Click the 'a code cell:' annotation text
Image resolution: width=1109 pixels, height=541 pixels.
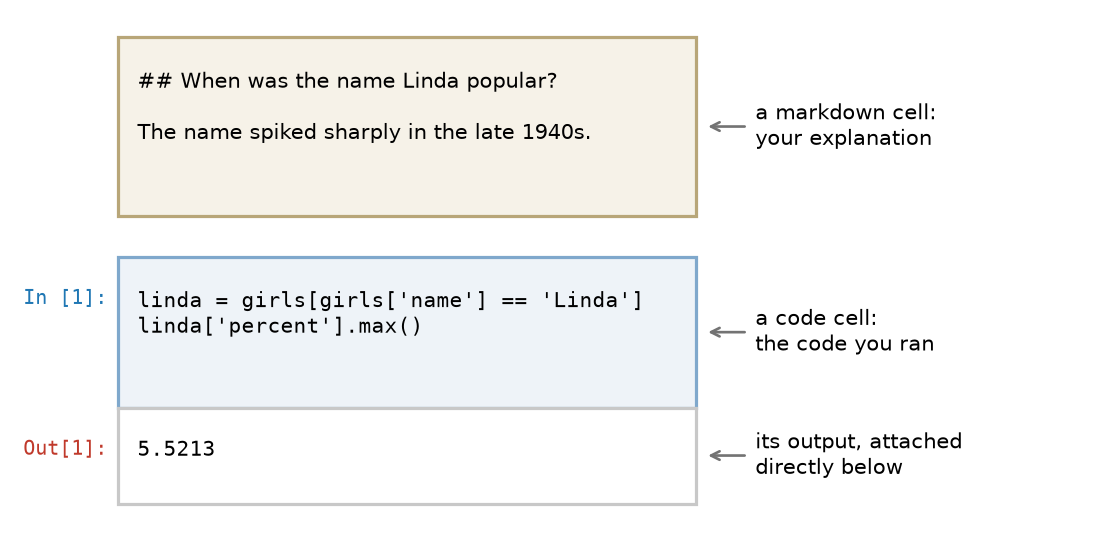click(x=816, y=319)
